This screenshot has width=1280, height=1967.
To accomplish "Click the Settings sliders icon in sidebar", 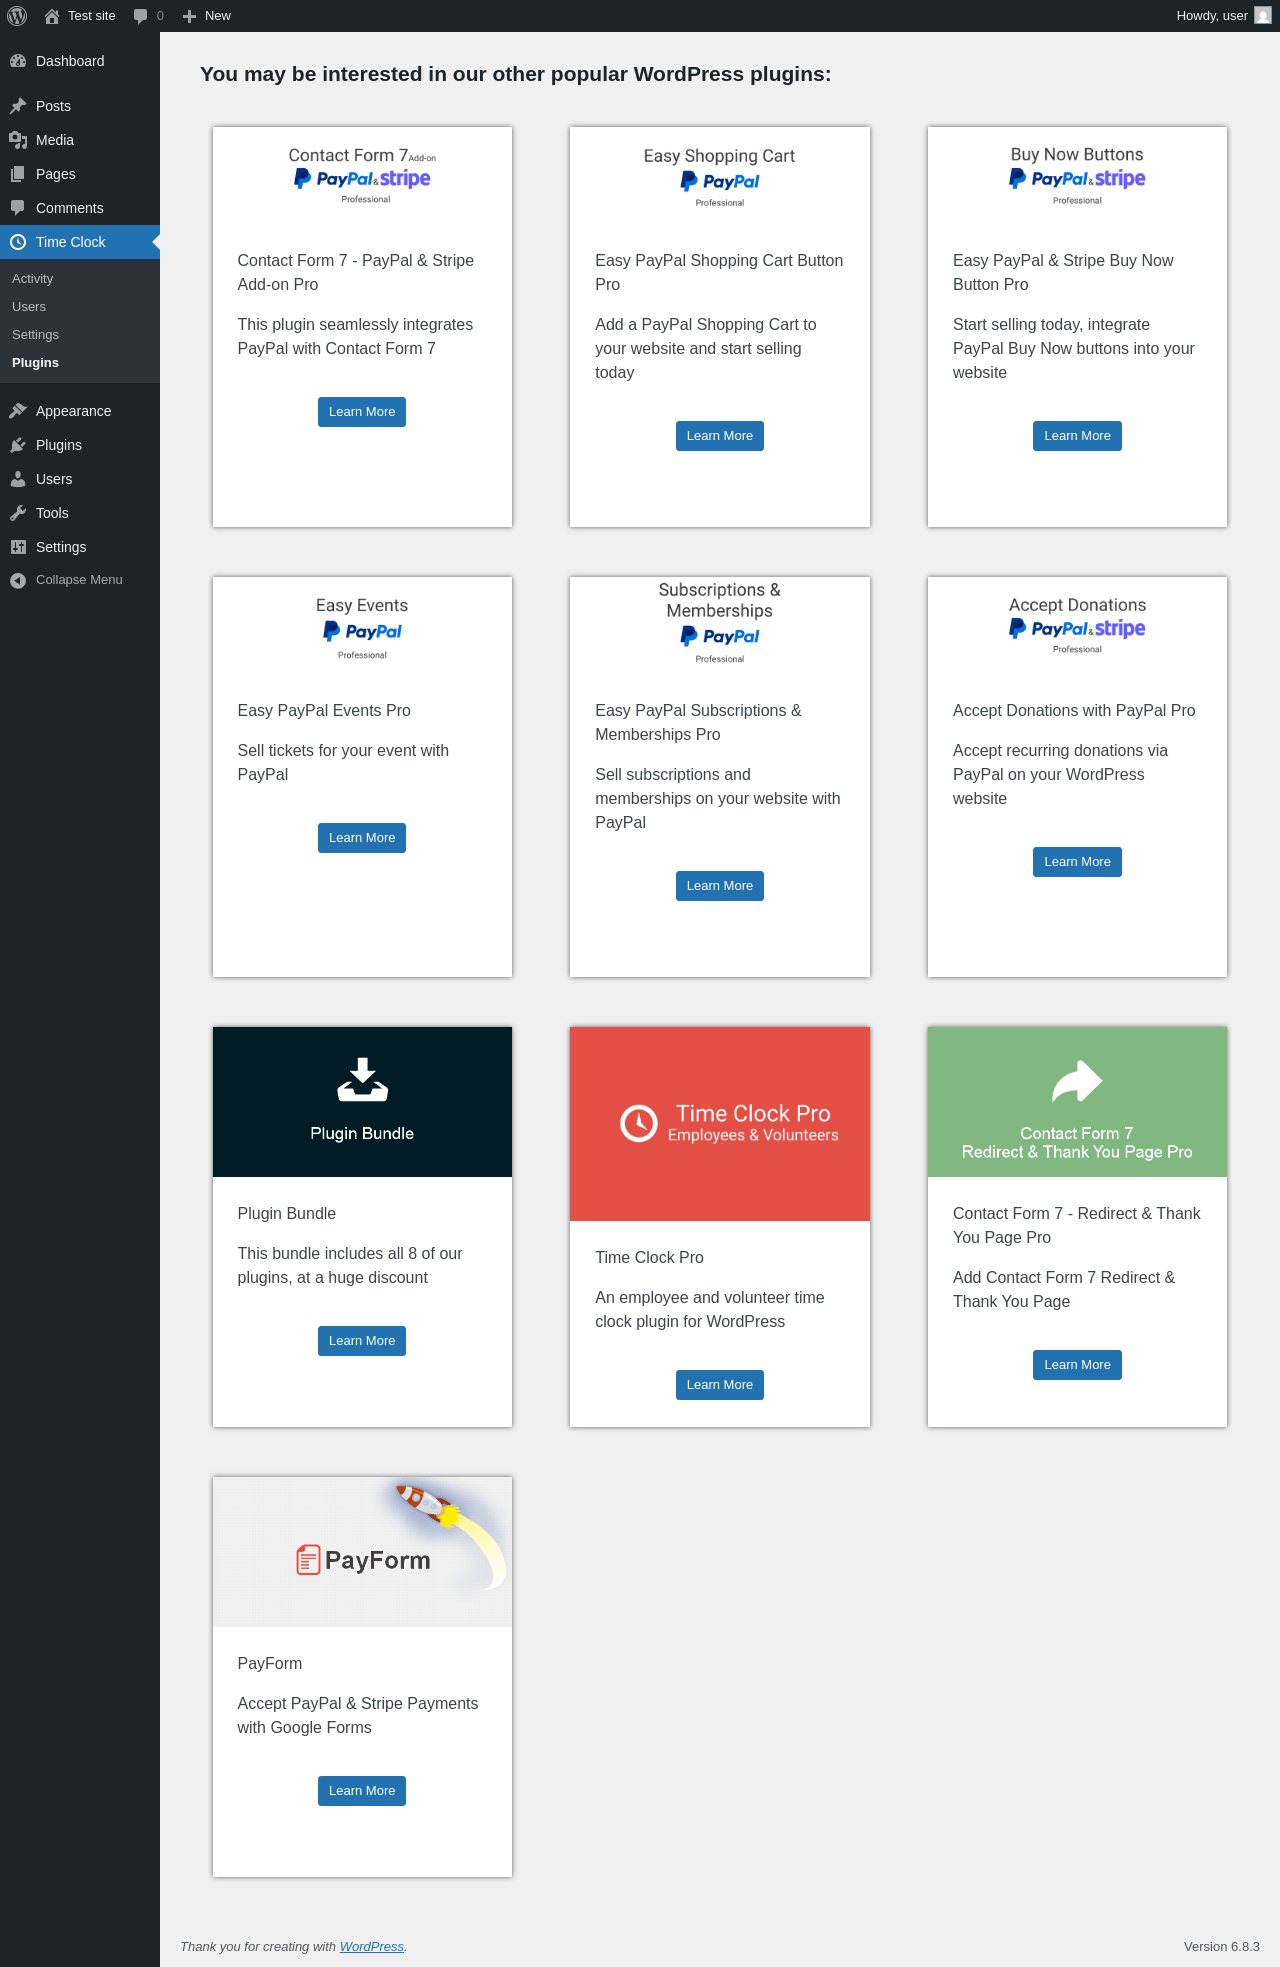I will (18, 547).
